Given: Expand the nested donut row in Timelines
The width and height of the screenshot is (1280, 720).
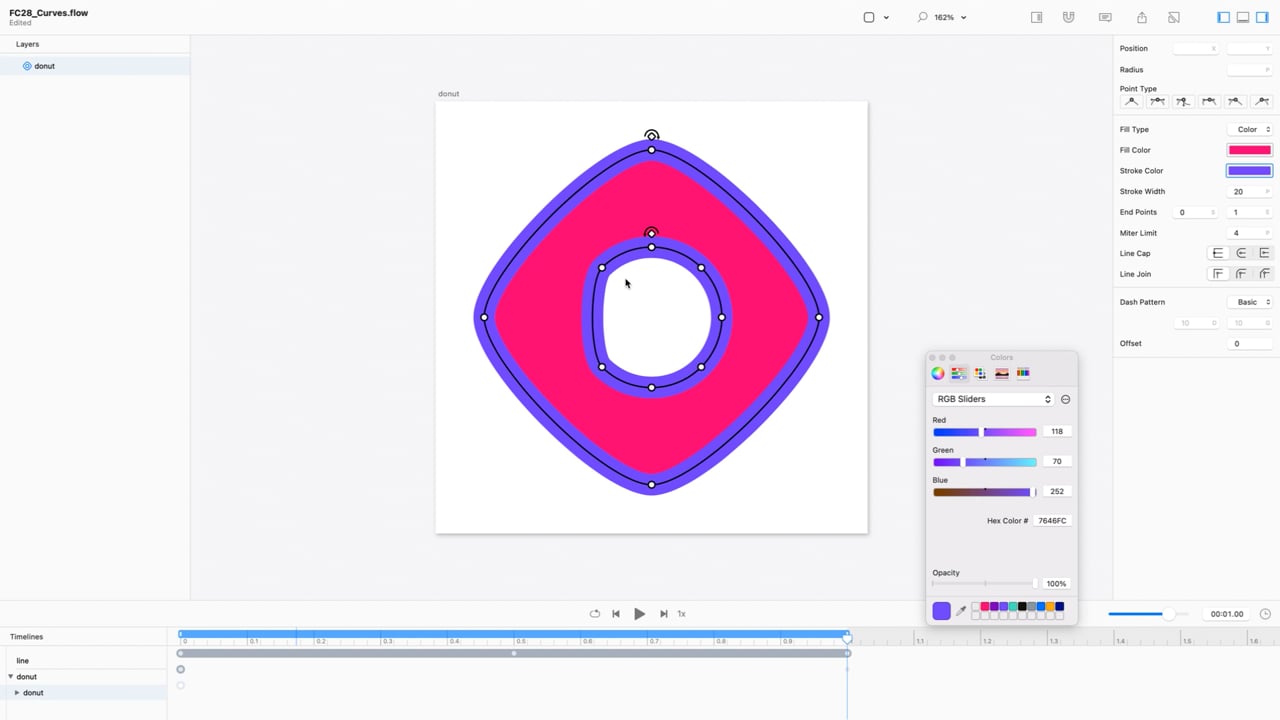Looking at the screenshot, I should pos(17,693).
